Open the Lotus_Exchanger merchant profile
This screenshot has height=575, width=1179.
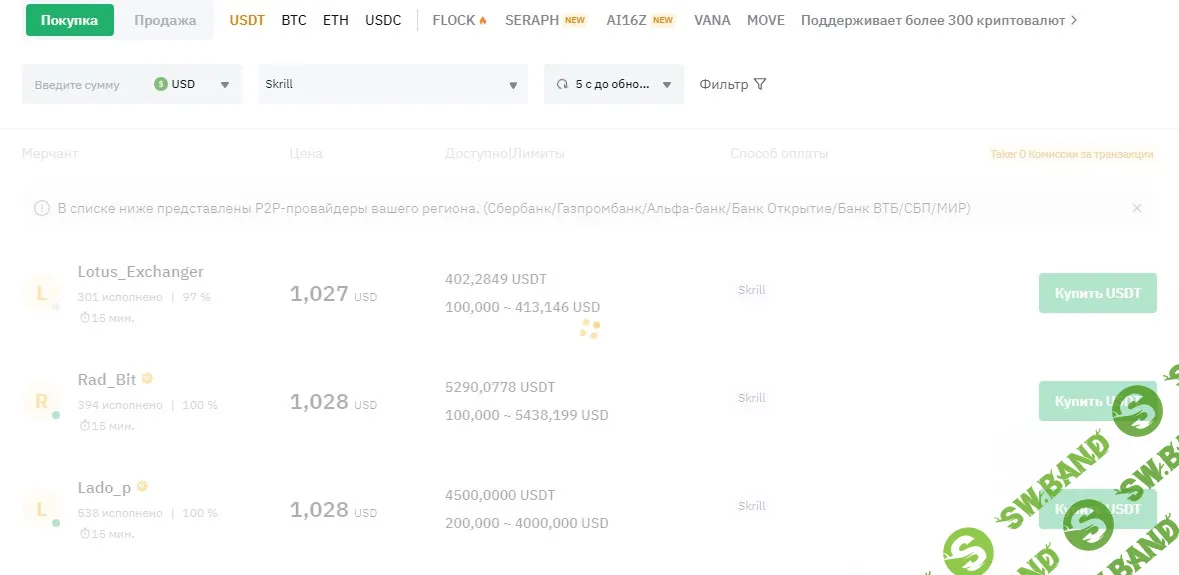click(140, 272)
